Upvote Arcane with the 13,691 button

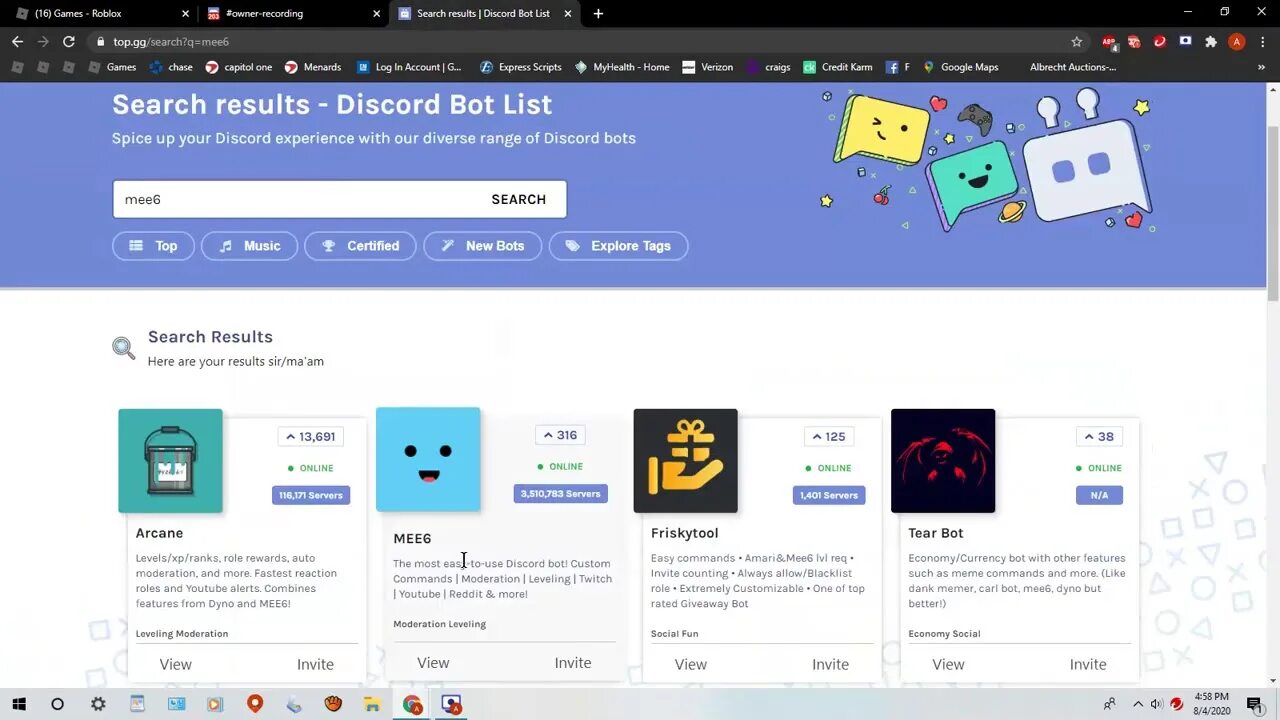click(311, 436)
